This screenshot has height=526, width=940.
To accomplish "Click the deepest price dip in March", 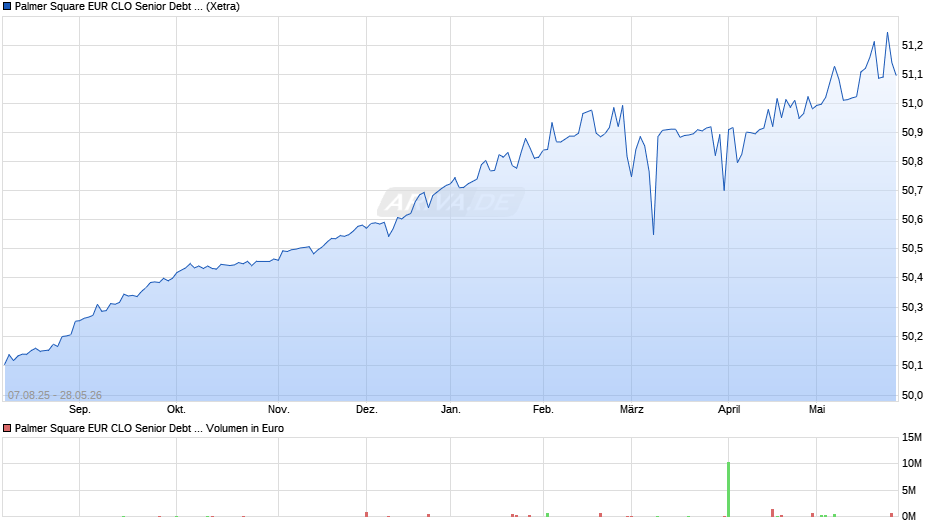I will point(653,234).
